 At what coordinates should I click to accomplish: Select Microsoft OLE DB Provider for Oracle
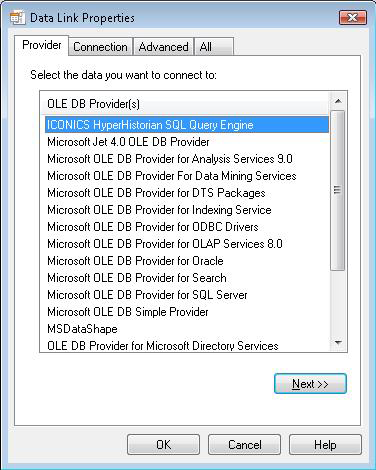(187, 261)
